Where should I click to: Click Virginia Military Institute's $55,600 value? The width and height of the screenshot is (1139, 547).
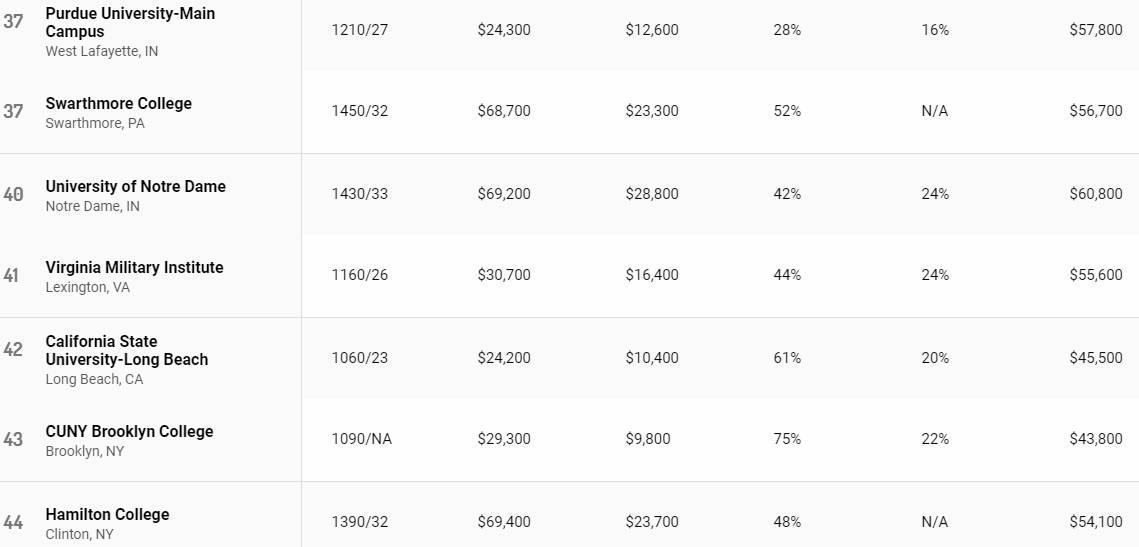pos(1095,275)
